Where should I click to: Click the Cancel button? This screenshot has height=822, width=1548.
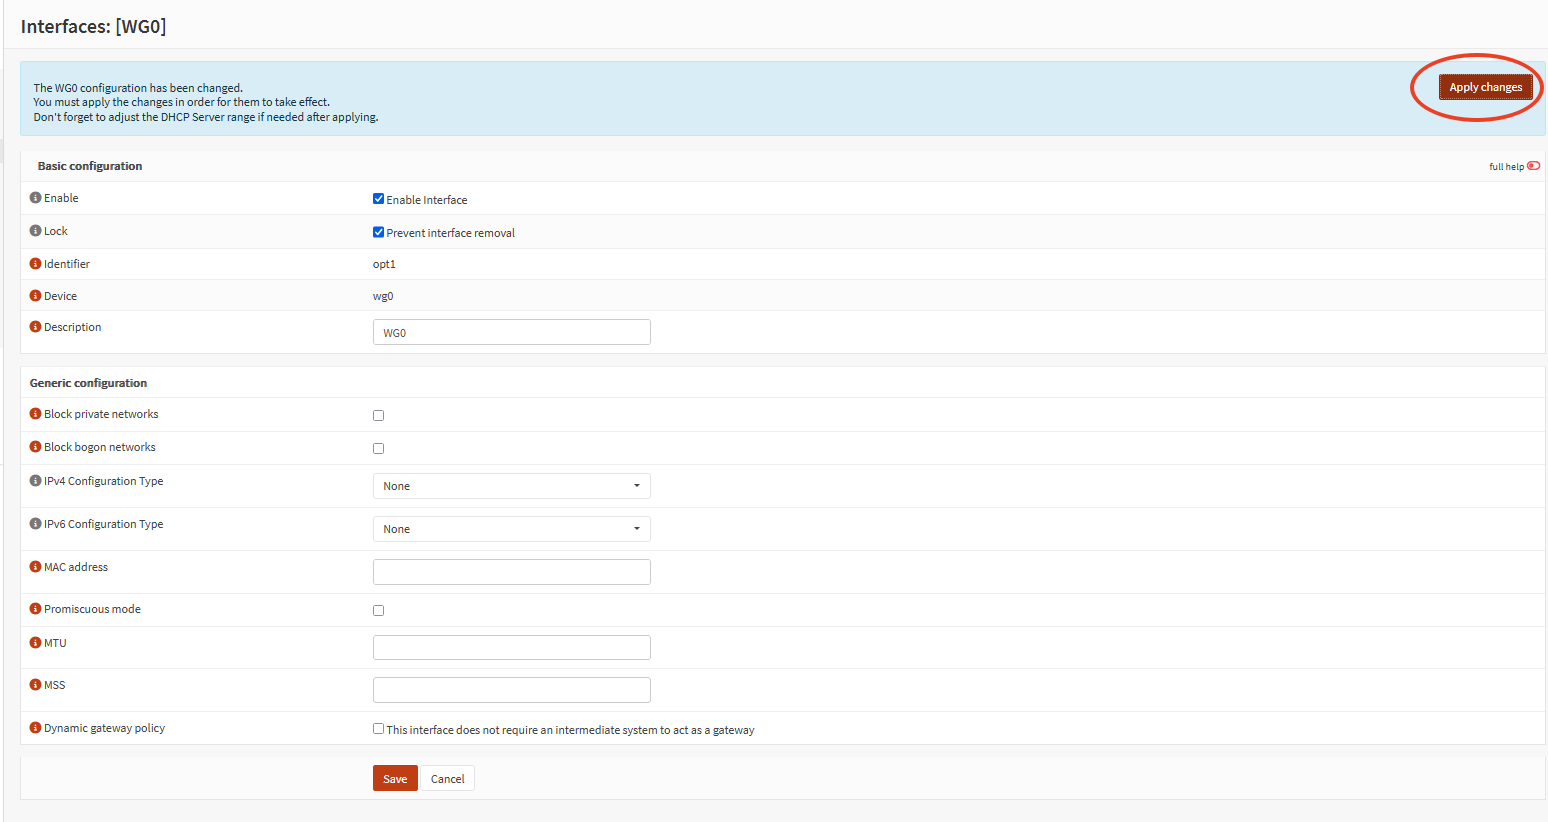[447, 779]
